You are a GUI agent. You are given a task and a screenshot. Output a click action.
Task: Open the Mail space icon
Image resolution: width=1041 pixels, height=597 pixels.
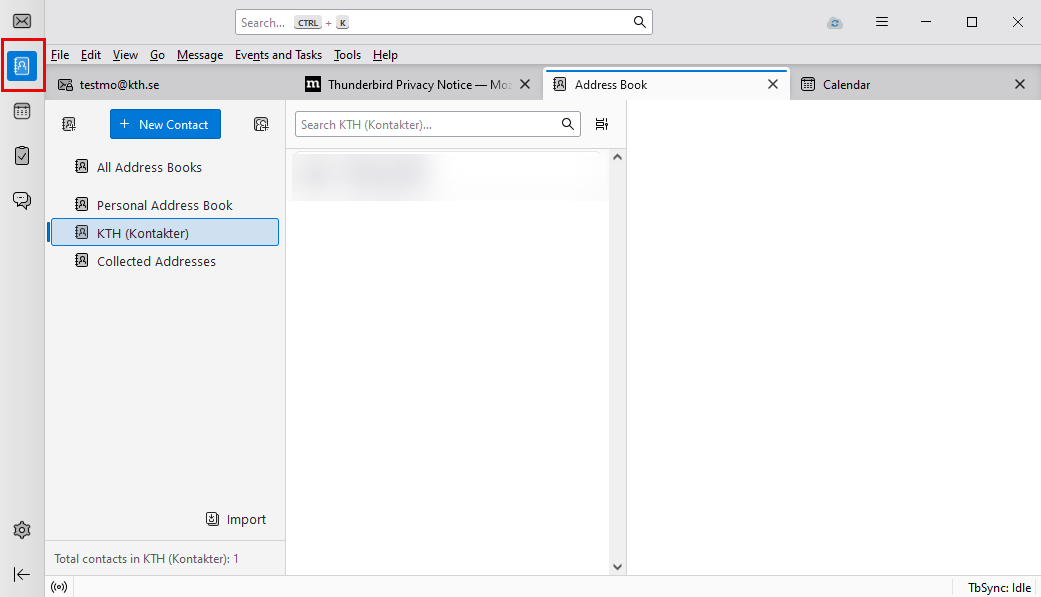[x=22, y=21]
